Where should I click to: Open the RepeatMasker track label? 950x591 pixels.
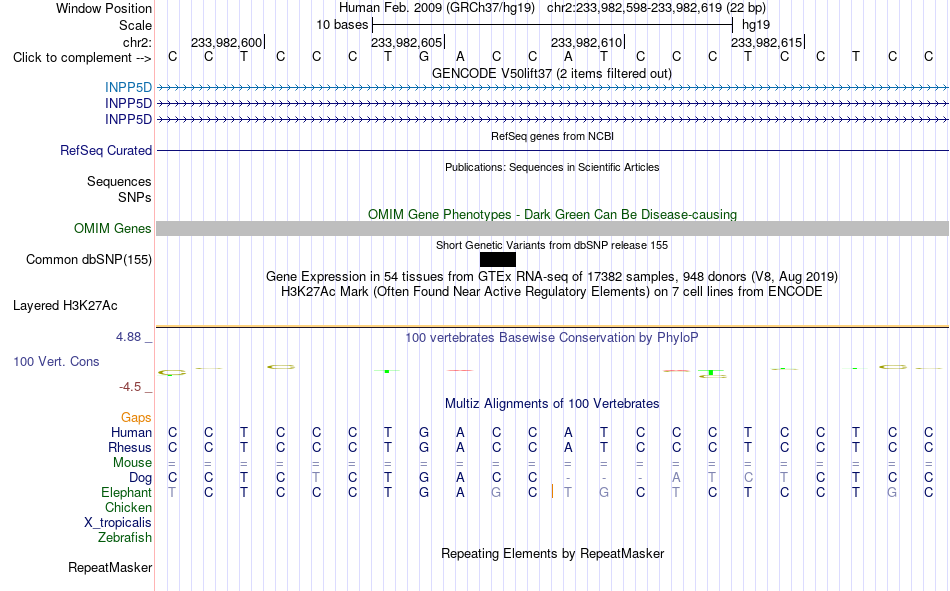click(x=110, y=567)
